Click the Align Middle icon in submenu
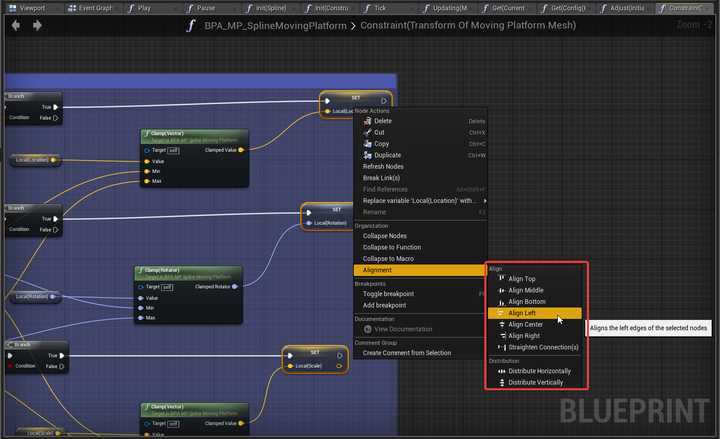720x439 pixels. (501, 290)
